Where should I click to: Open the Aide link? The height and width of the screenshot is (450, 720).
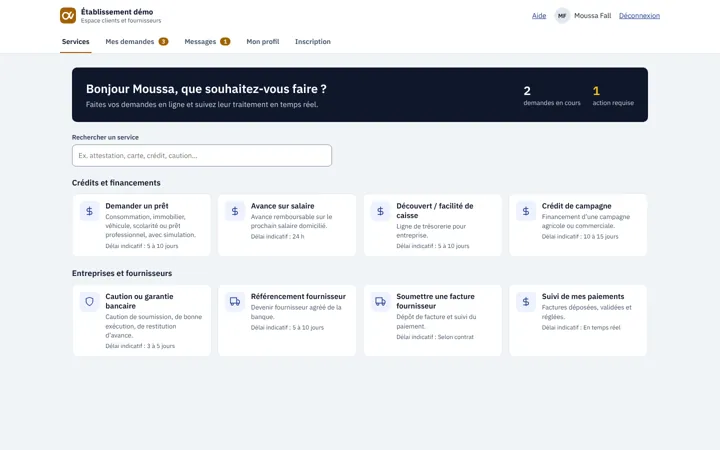point(539,16)
